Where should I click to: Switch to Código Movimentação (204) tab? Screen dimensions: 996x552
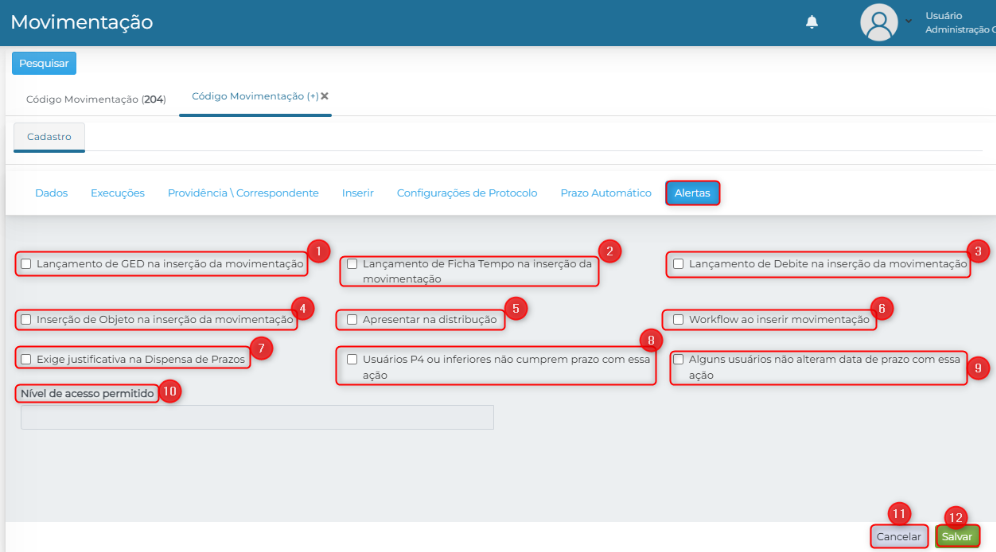pos(96,99)
